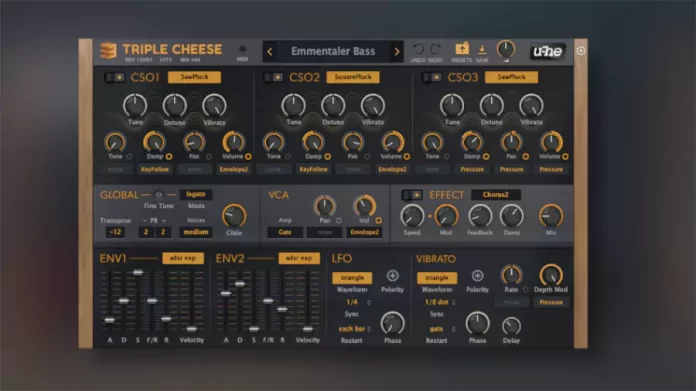
Task: Go to previous preset arrow
Action: coord(269,51)
